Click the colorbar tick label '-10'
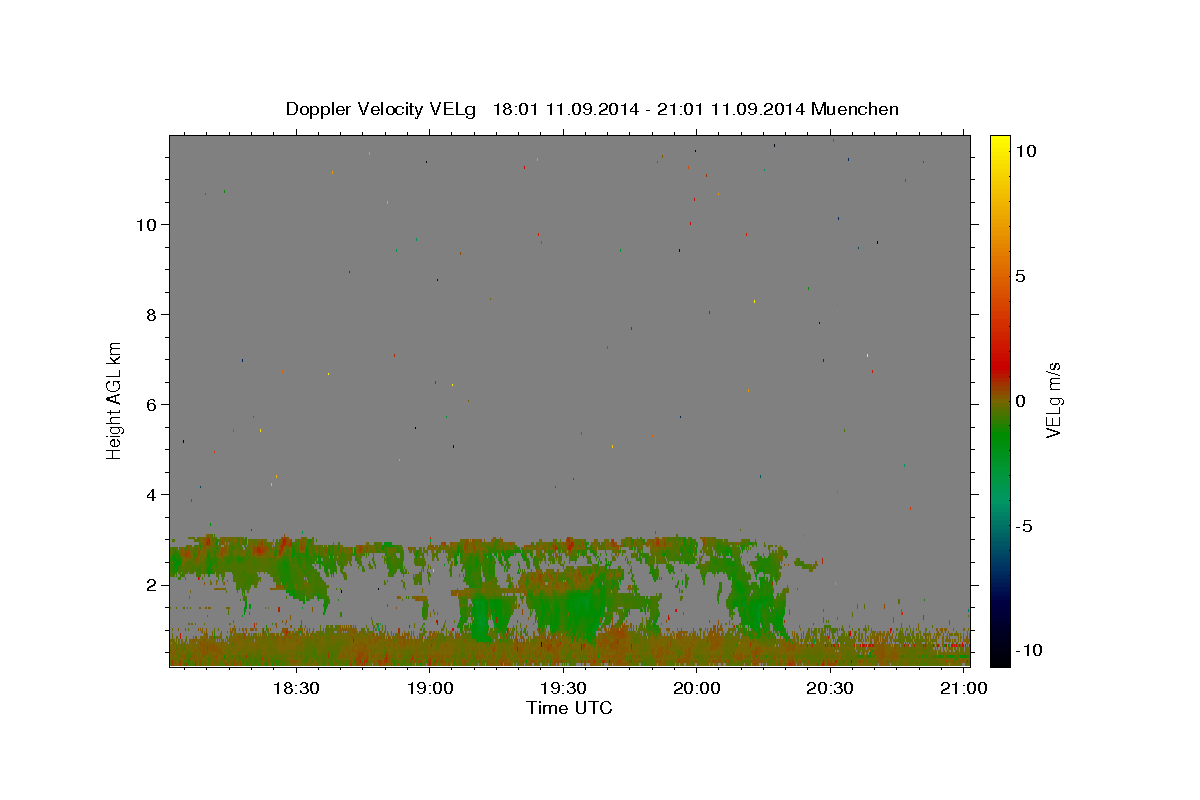The image size is (1200, 800). pos(1028,650)
